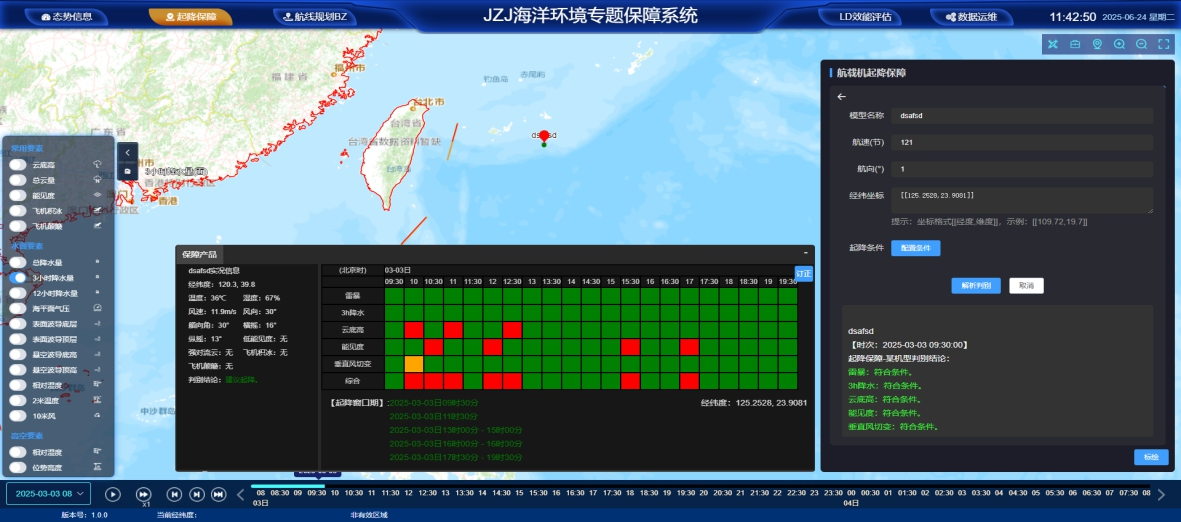Click the plane icon next to 飞机积冰

(x=96, y=210)
